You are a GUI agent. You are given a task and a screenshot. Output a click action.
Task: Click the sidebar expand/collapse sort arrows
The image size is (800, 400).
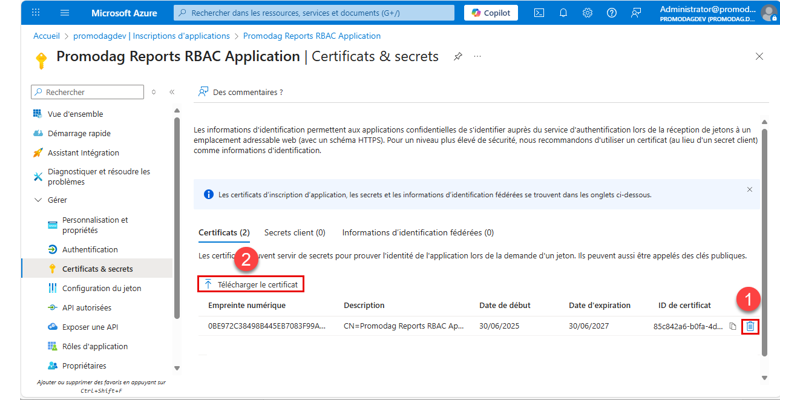[154, 92]
